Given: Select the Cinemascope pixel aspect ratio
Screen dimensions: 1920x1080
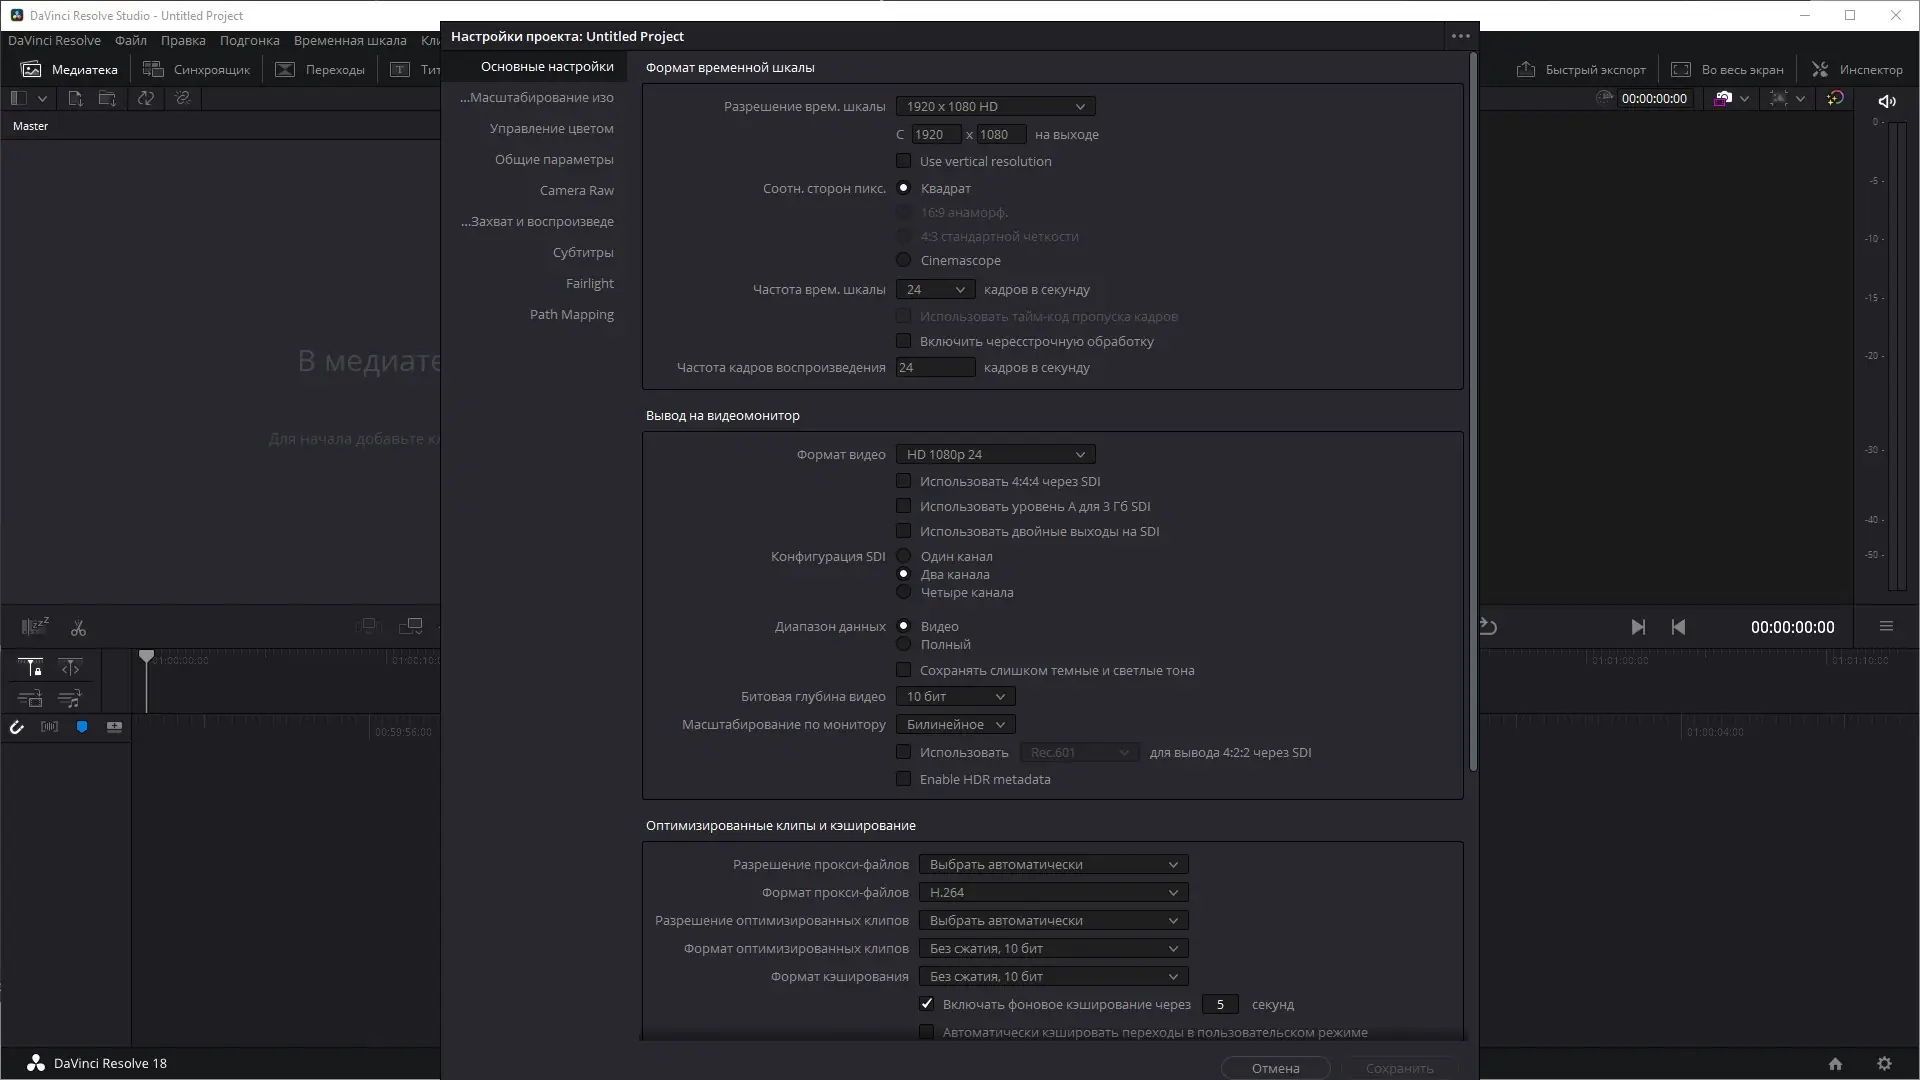Looking at the screenshot, I should [x=904, y=260].
